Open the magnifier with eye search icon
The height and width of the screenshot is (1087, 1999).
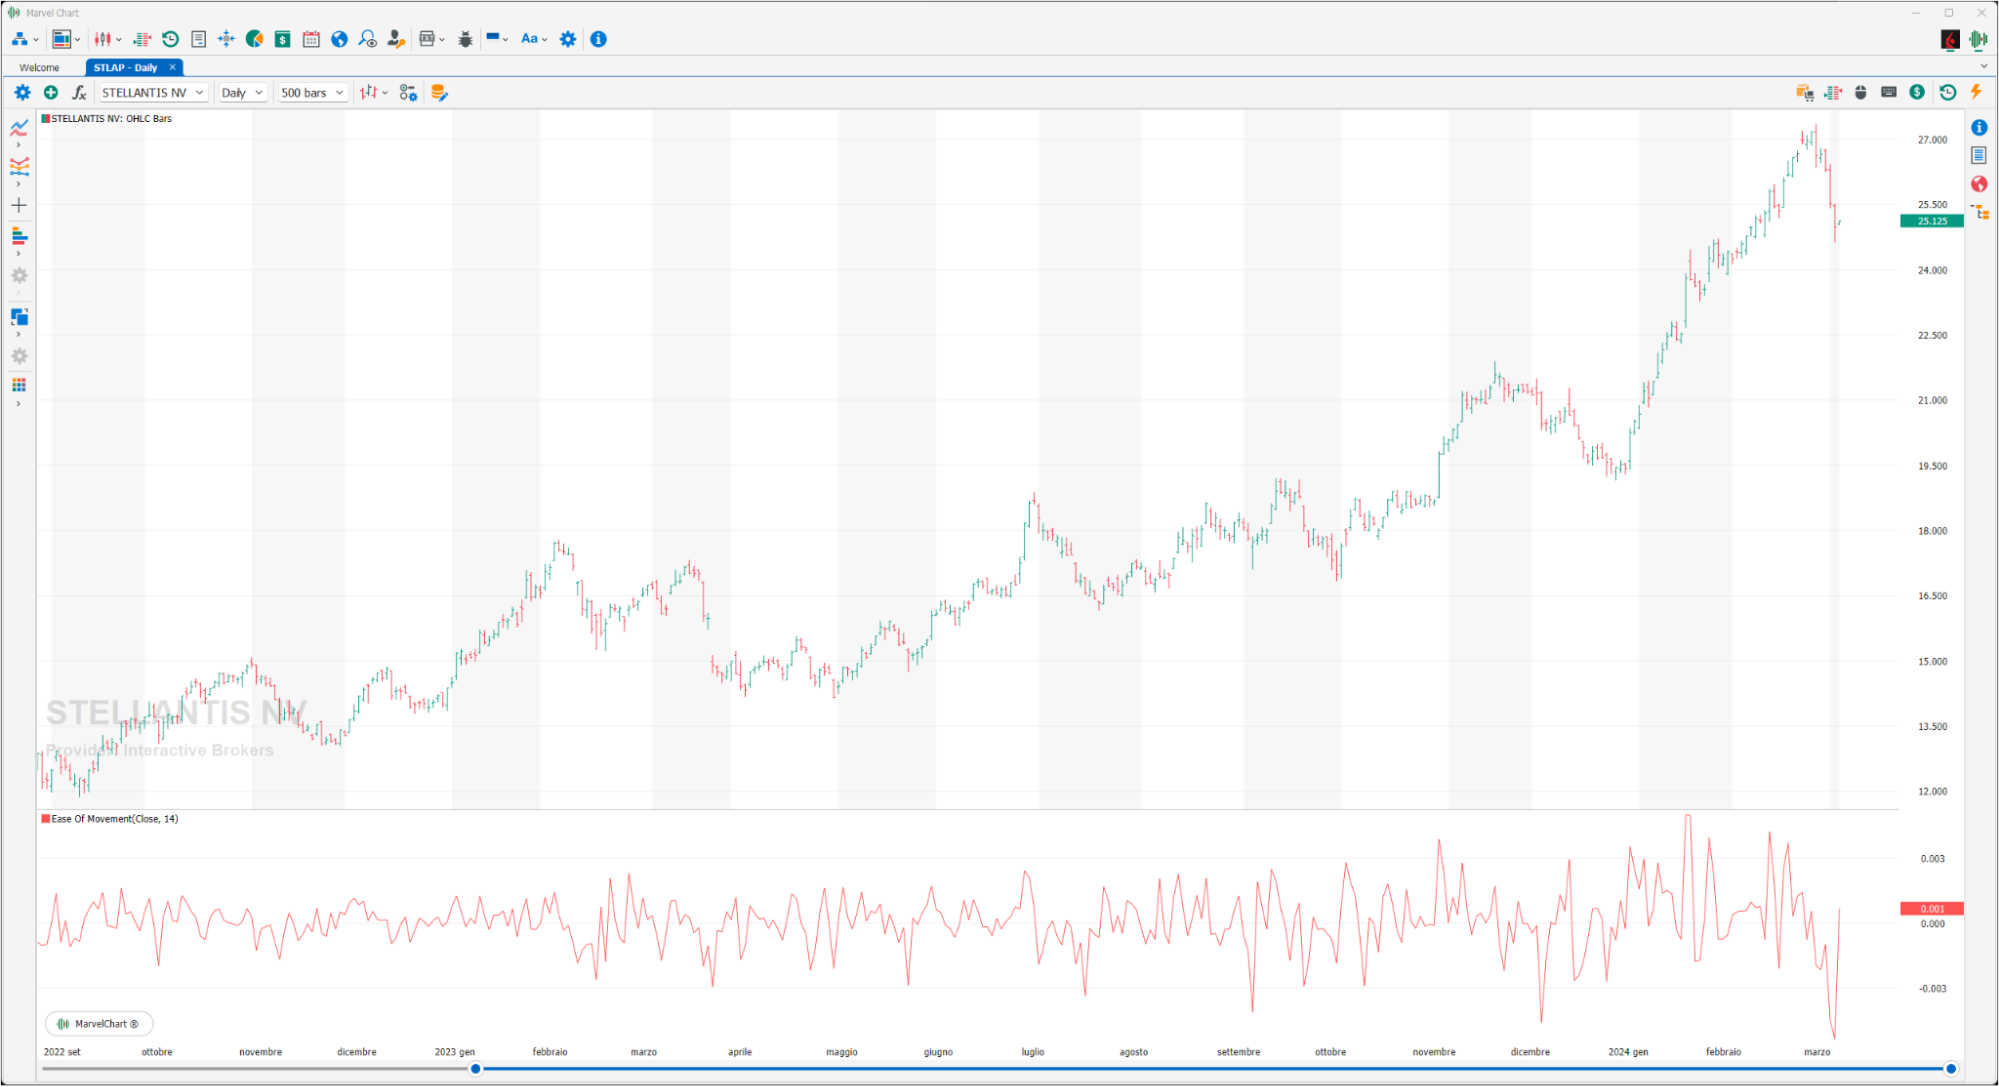(x=367, y=39)
